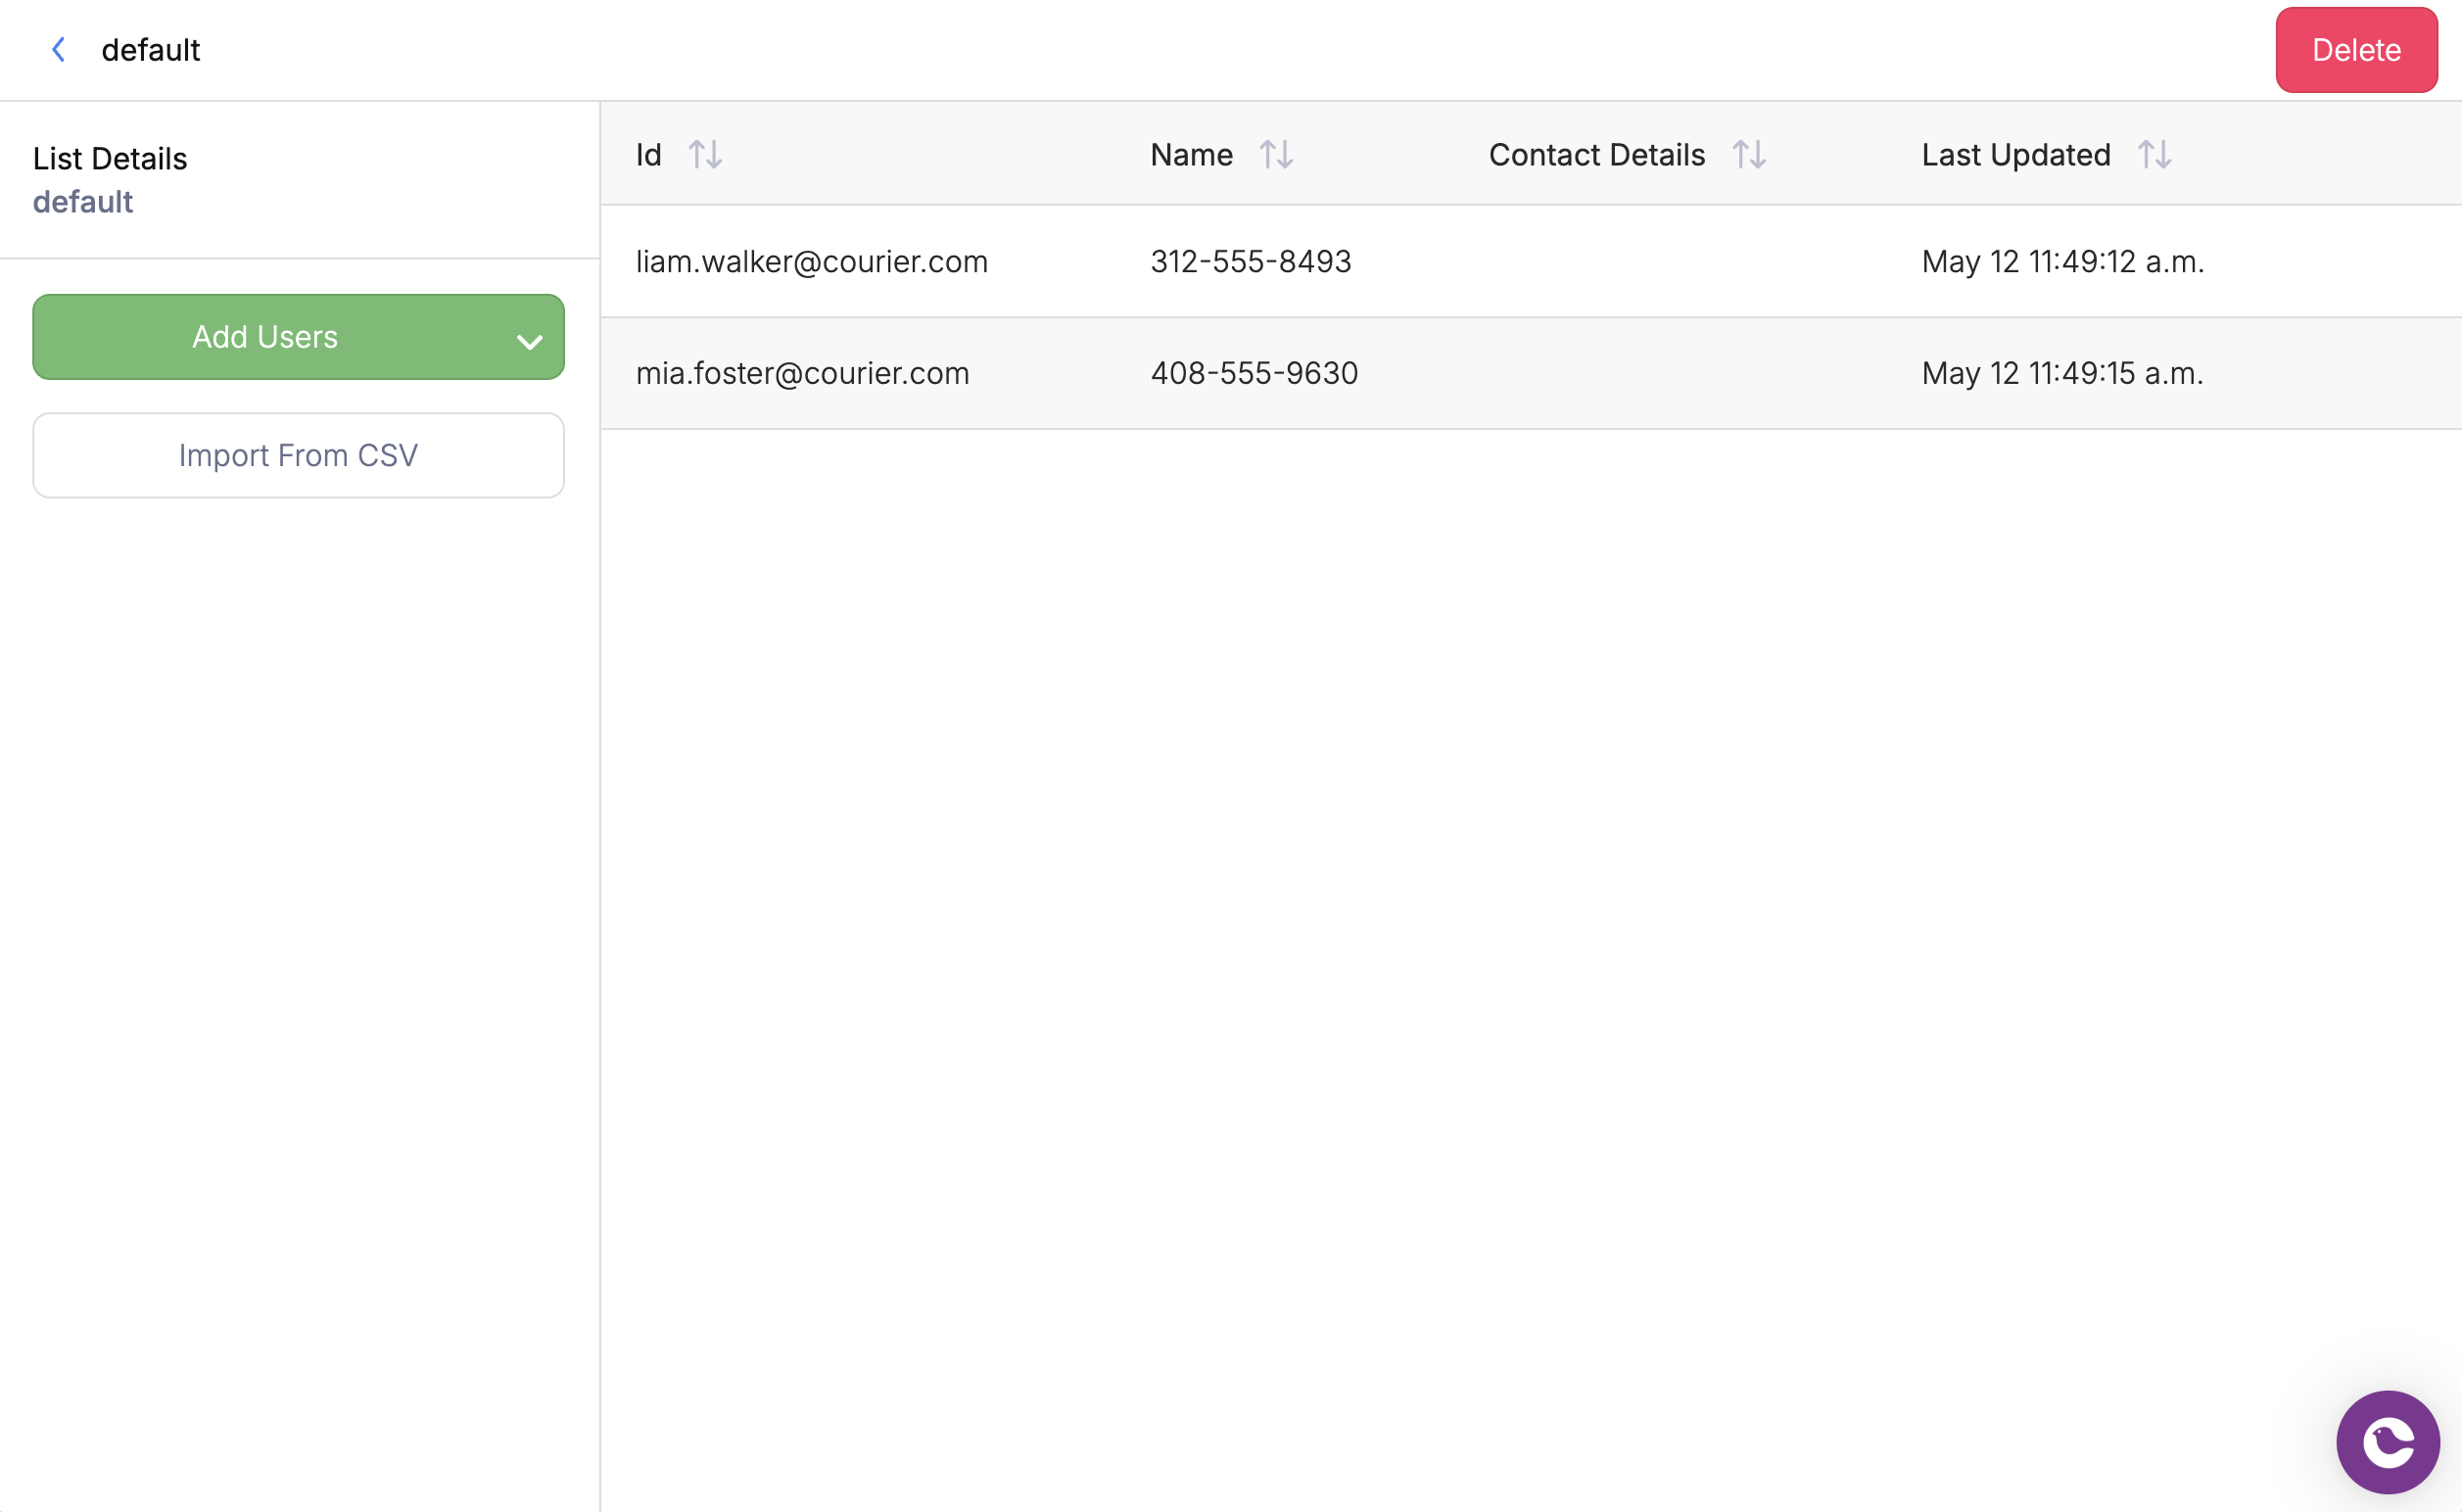Sort Contact Details via its sort arrows
2462x1512 pixels.
(x=1748, y=155)
